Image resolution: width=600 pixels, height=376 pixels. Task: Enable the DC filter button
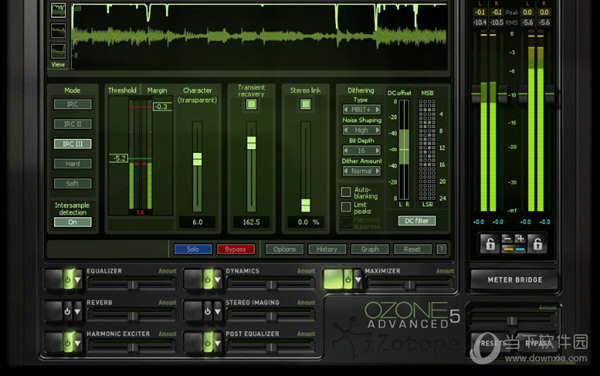tap(417, 221)
